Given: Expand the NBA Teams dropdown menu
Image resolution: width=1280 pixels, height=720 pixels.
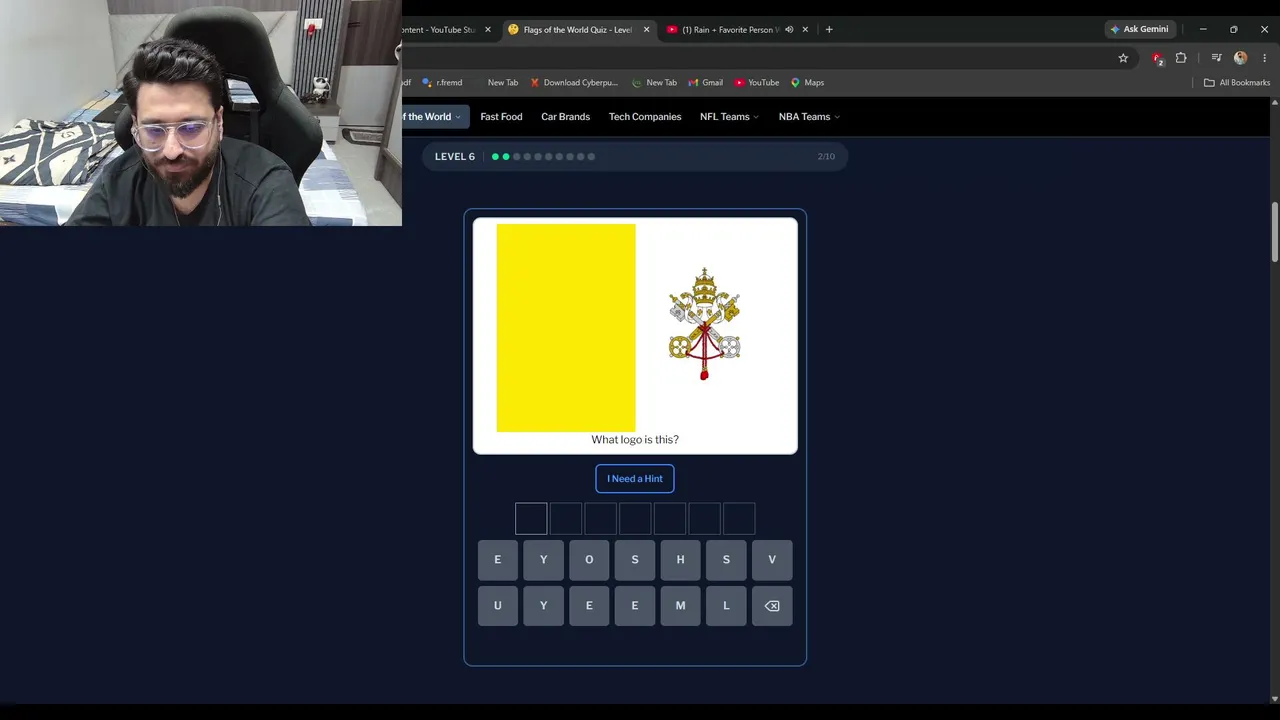Looking at the screenshot, I should tap(809, 117).
